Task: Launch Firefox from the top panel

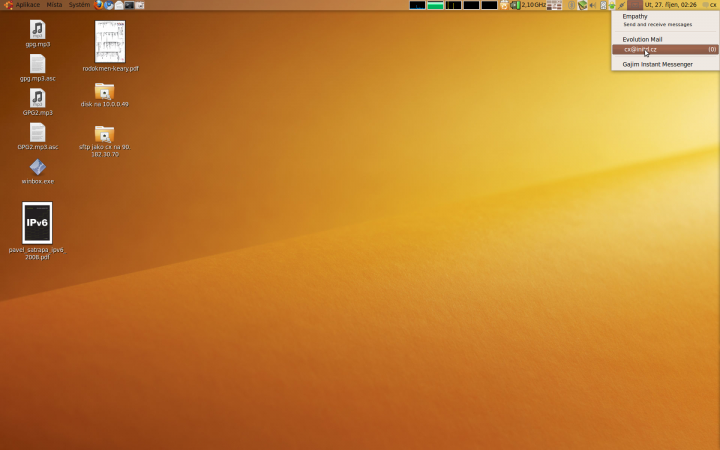Action: tap(98, 5)
